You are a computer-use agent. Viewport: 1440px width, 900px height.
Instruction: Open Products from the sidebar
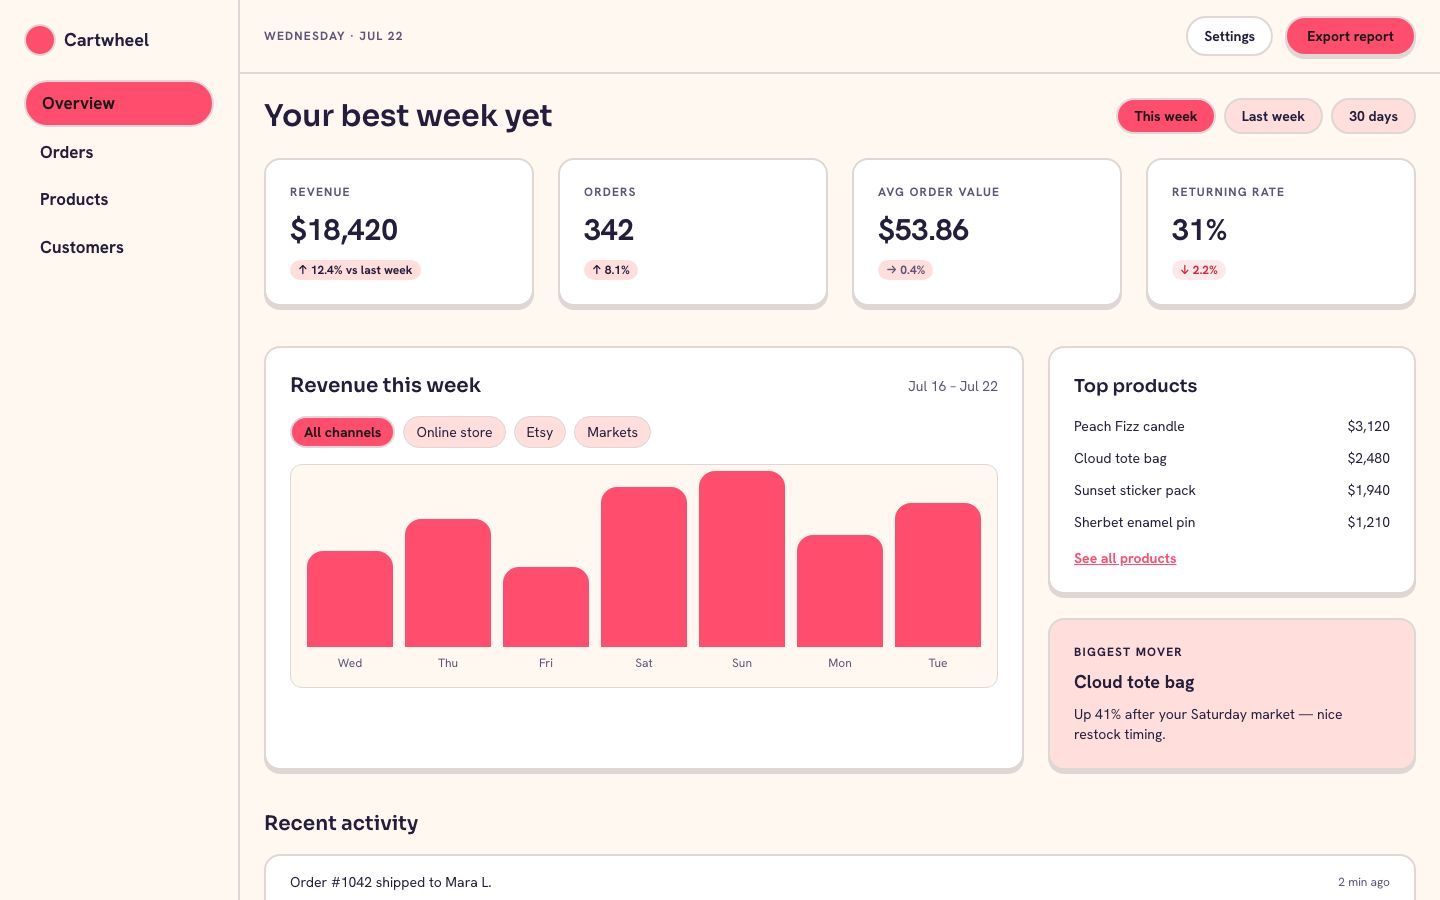point(74,199)
